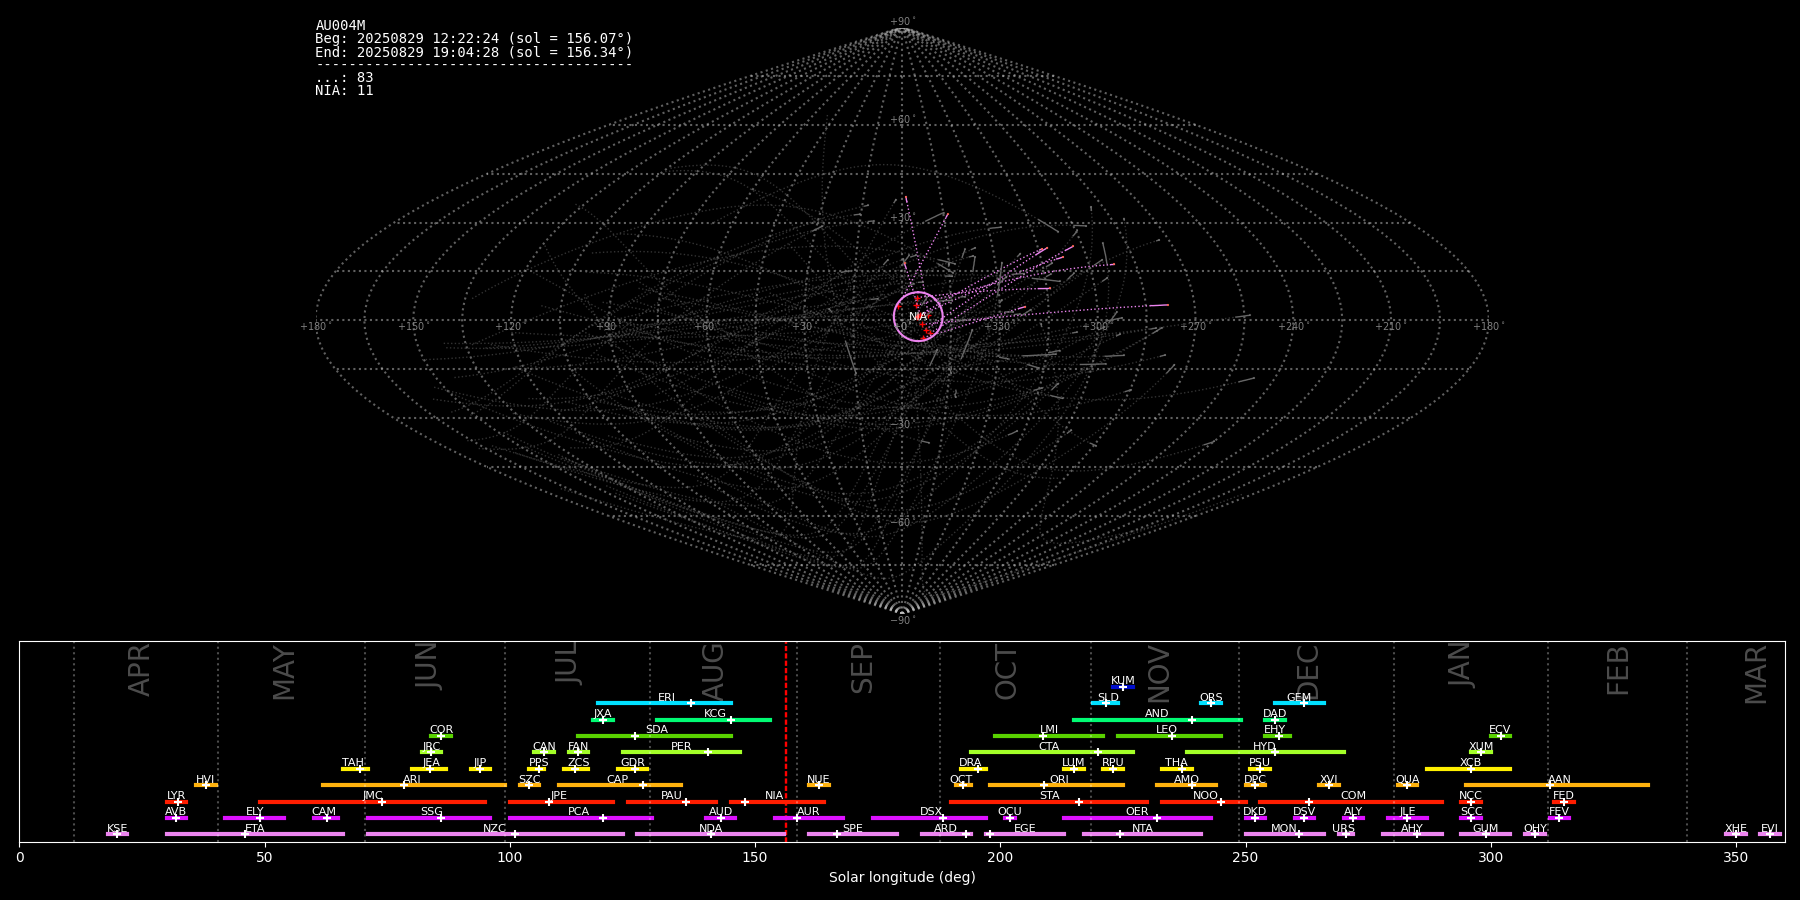Click the DRA shower label
The width and height of the screenshot is (1800, 900).
(970, 763)
